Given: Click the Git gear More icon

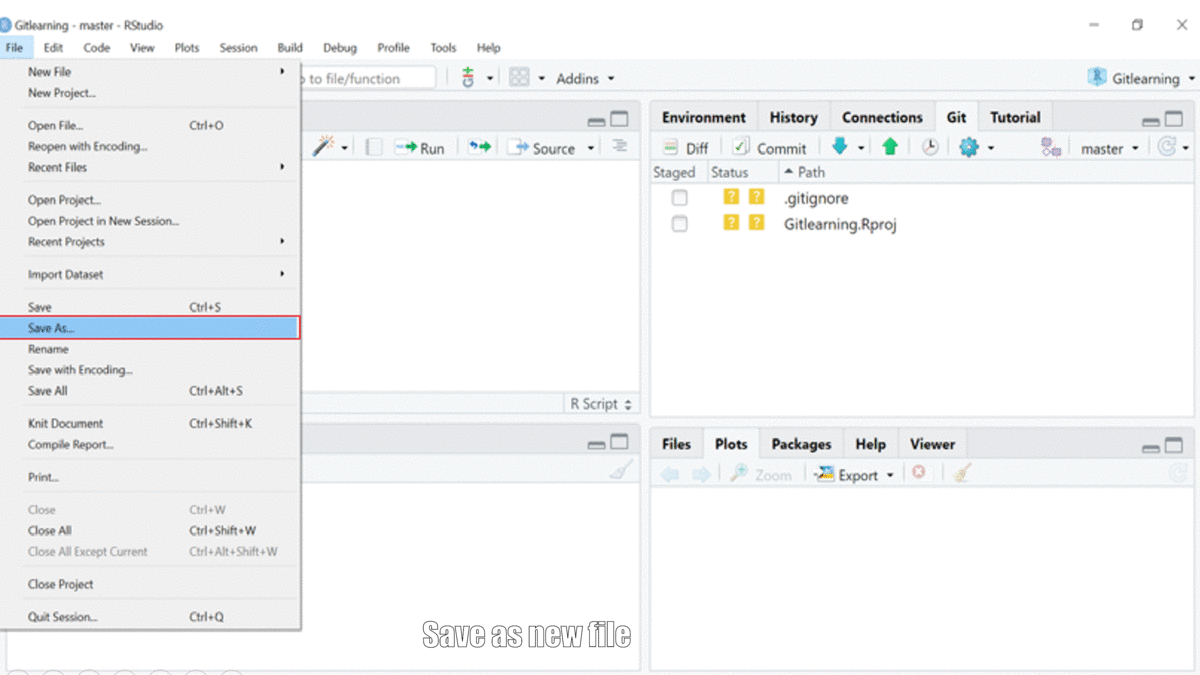Looking at the screenshot, I should click(968, 147).
